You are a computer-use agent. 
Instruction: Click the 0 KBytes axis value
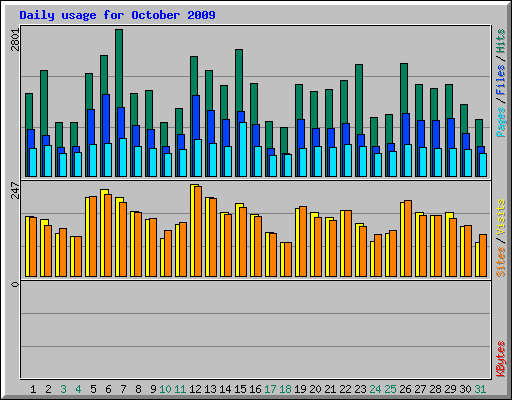click(x=15, y=284)
